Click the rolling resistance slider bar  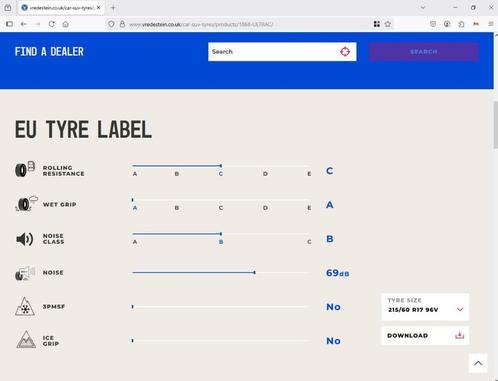pos(221,166)
